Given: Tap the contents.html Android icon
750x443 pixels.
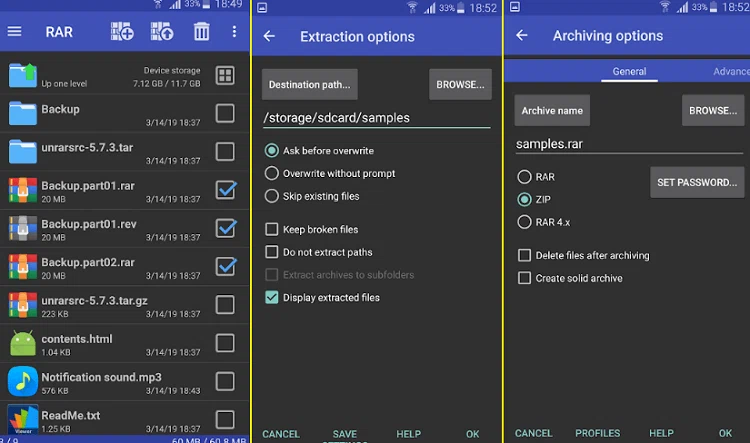Looking at the screenshot, I should coord(22,343).
